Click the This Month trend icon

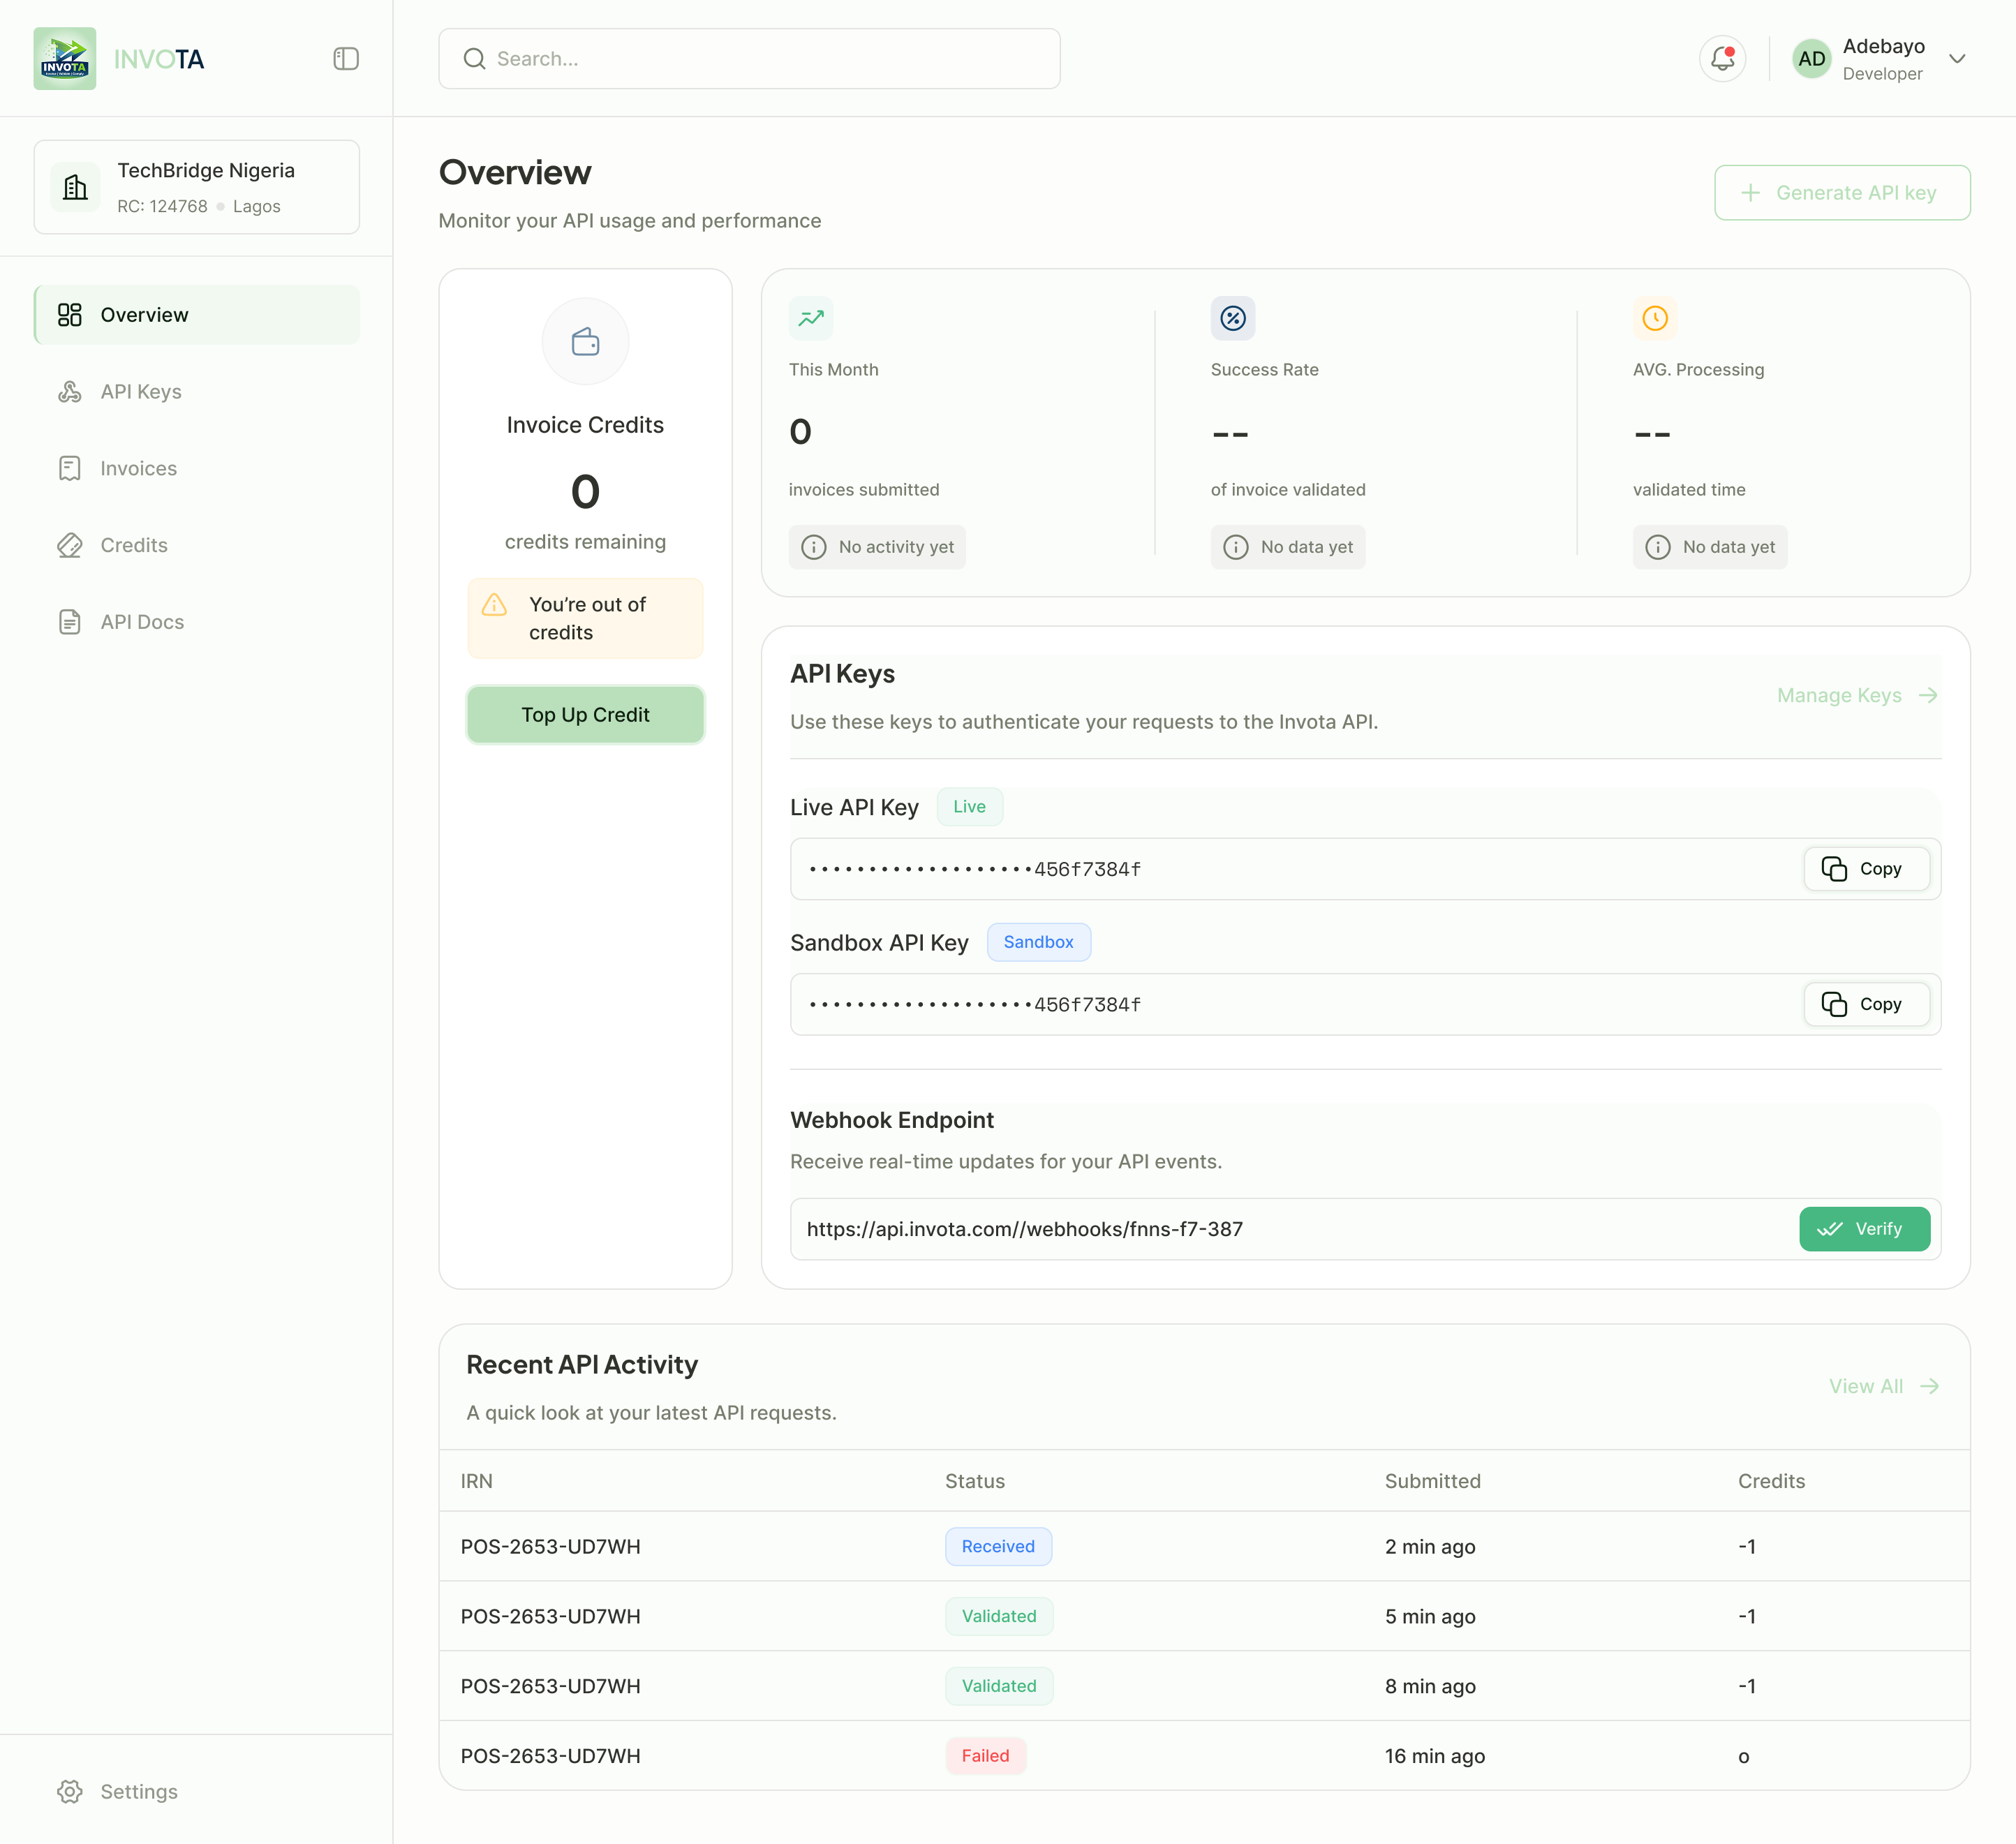pos(811,319)
